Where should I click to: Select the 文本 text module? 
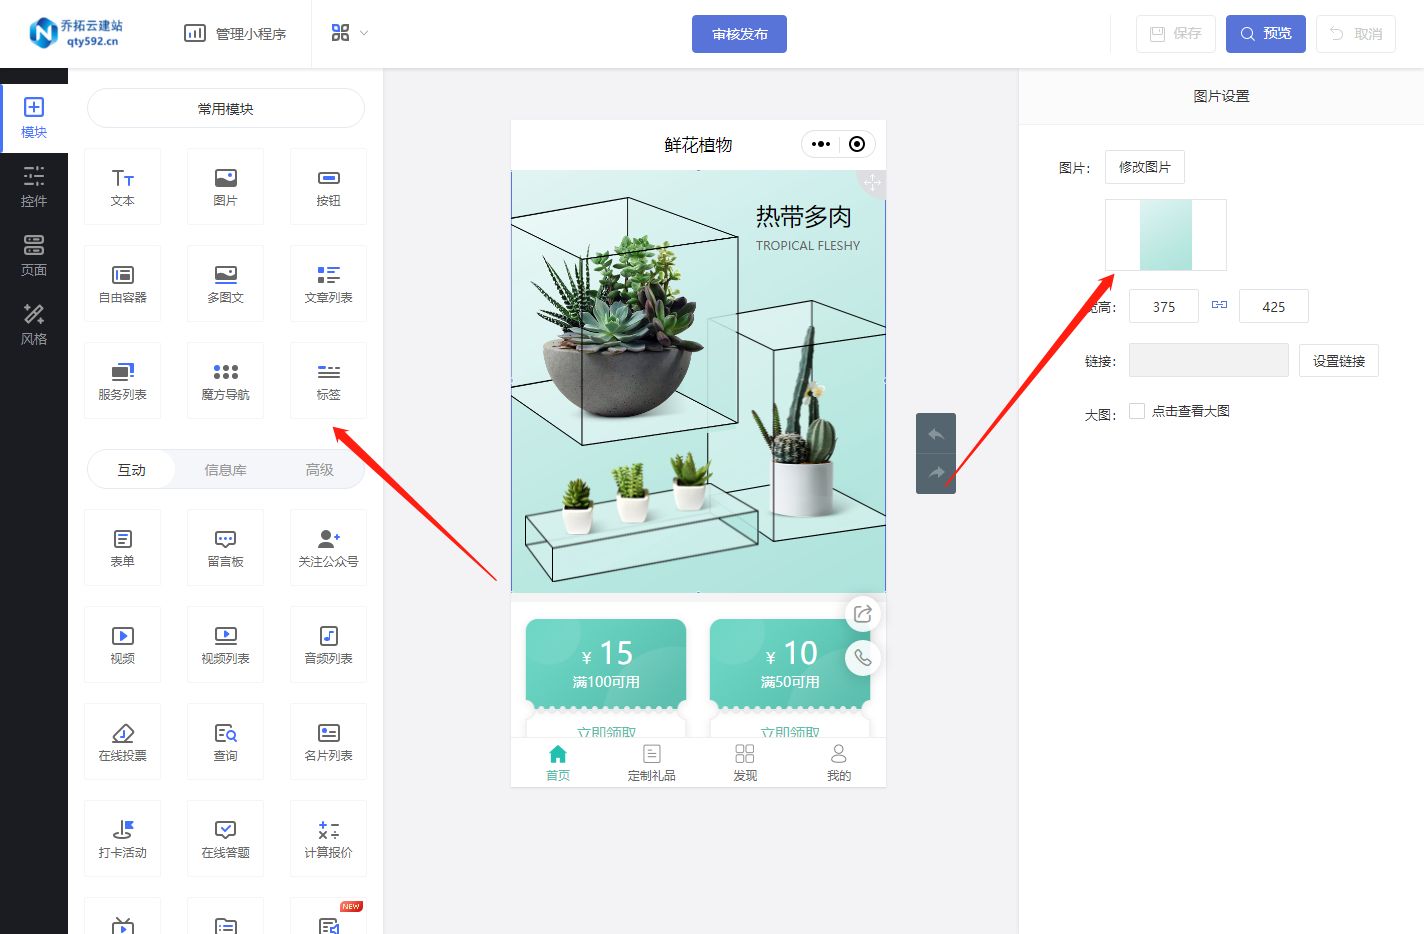pyautogui.click(x=122, y=186)
